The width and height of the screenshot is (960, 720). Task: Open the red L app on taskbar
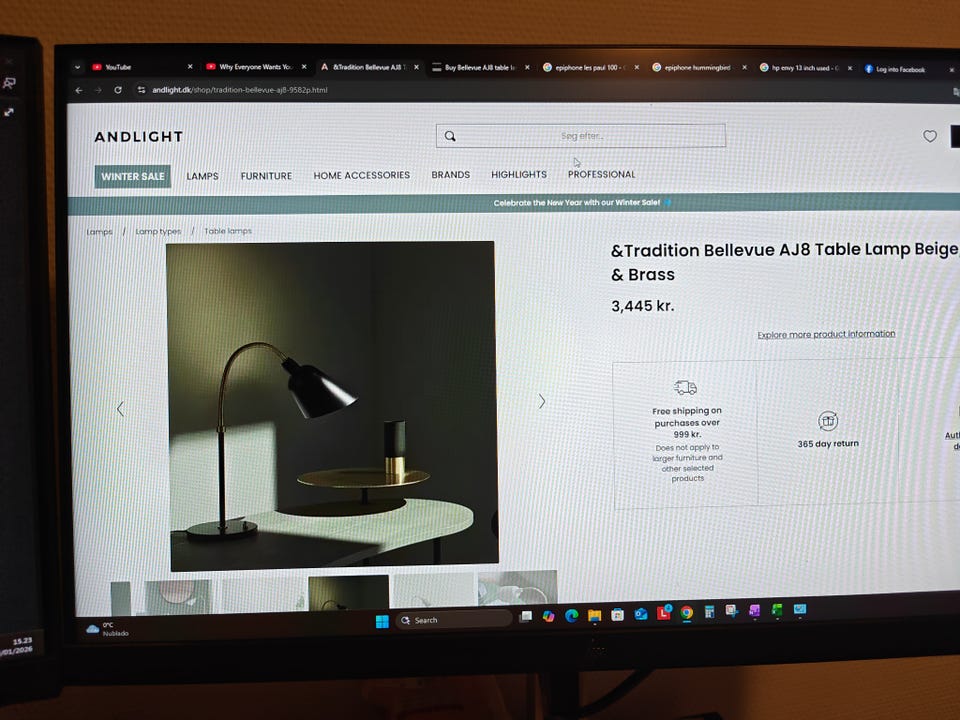[664, 612]
